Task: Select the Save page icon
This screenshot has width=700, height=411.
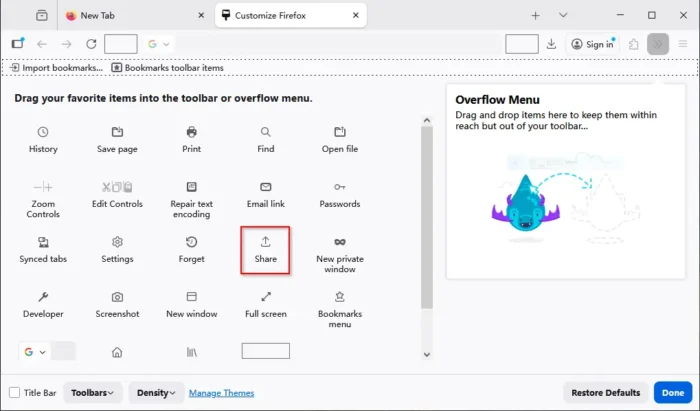Action: (117, 133)
